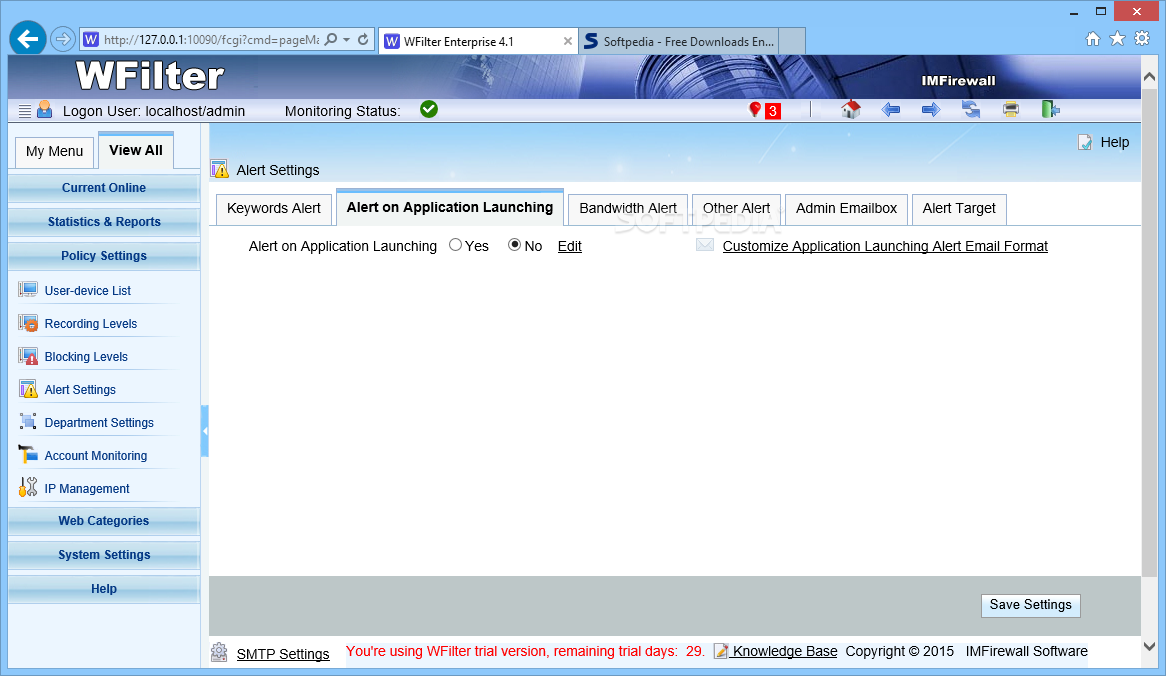Click the browser back arrow button
This screenshot has height=676, width=1166.
(28, 39)
